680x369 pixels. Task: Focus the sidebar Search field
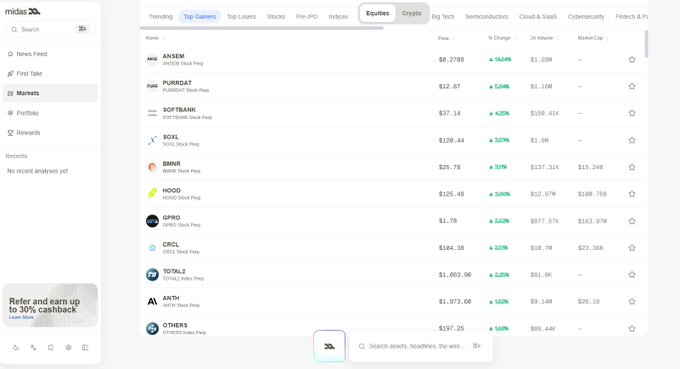50,29
